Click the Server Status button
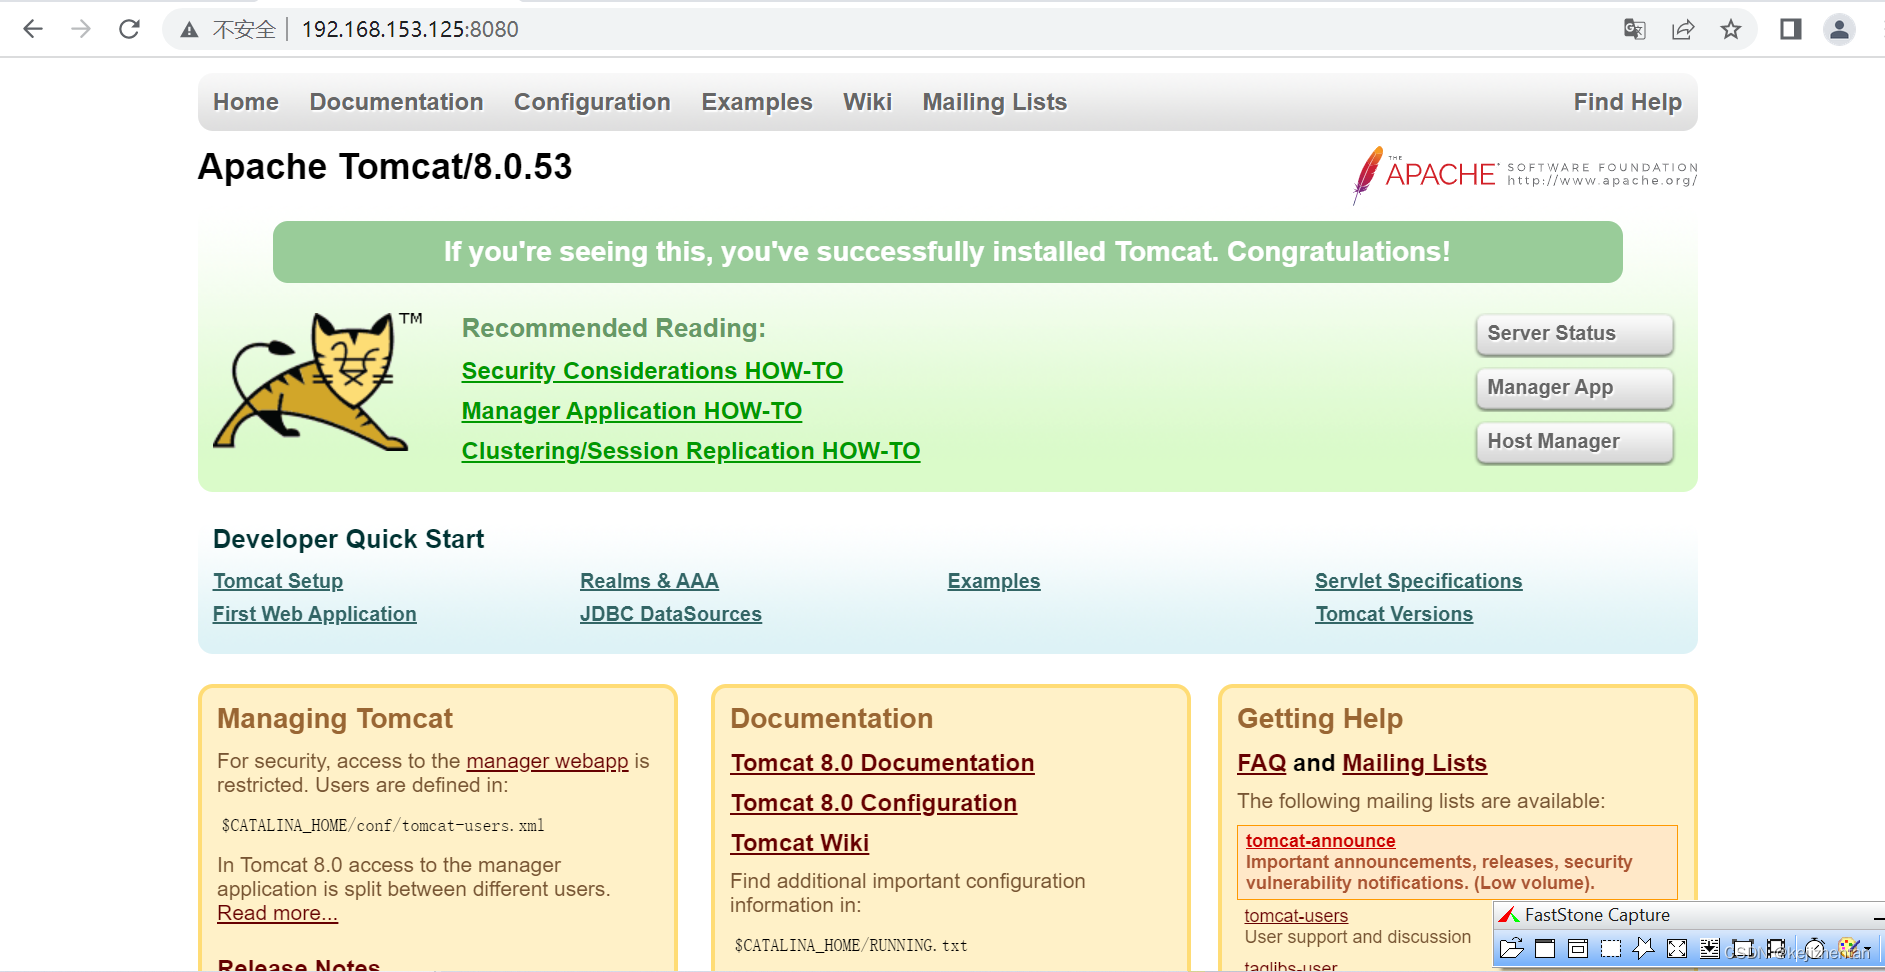 [x=1574, y=334]
